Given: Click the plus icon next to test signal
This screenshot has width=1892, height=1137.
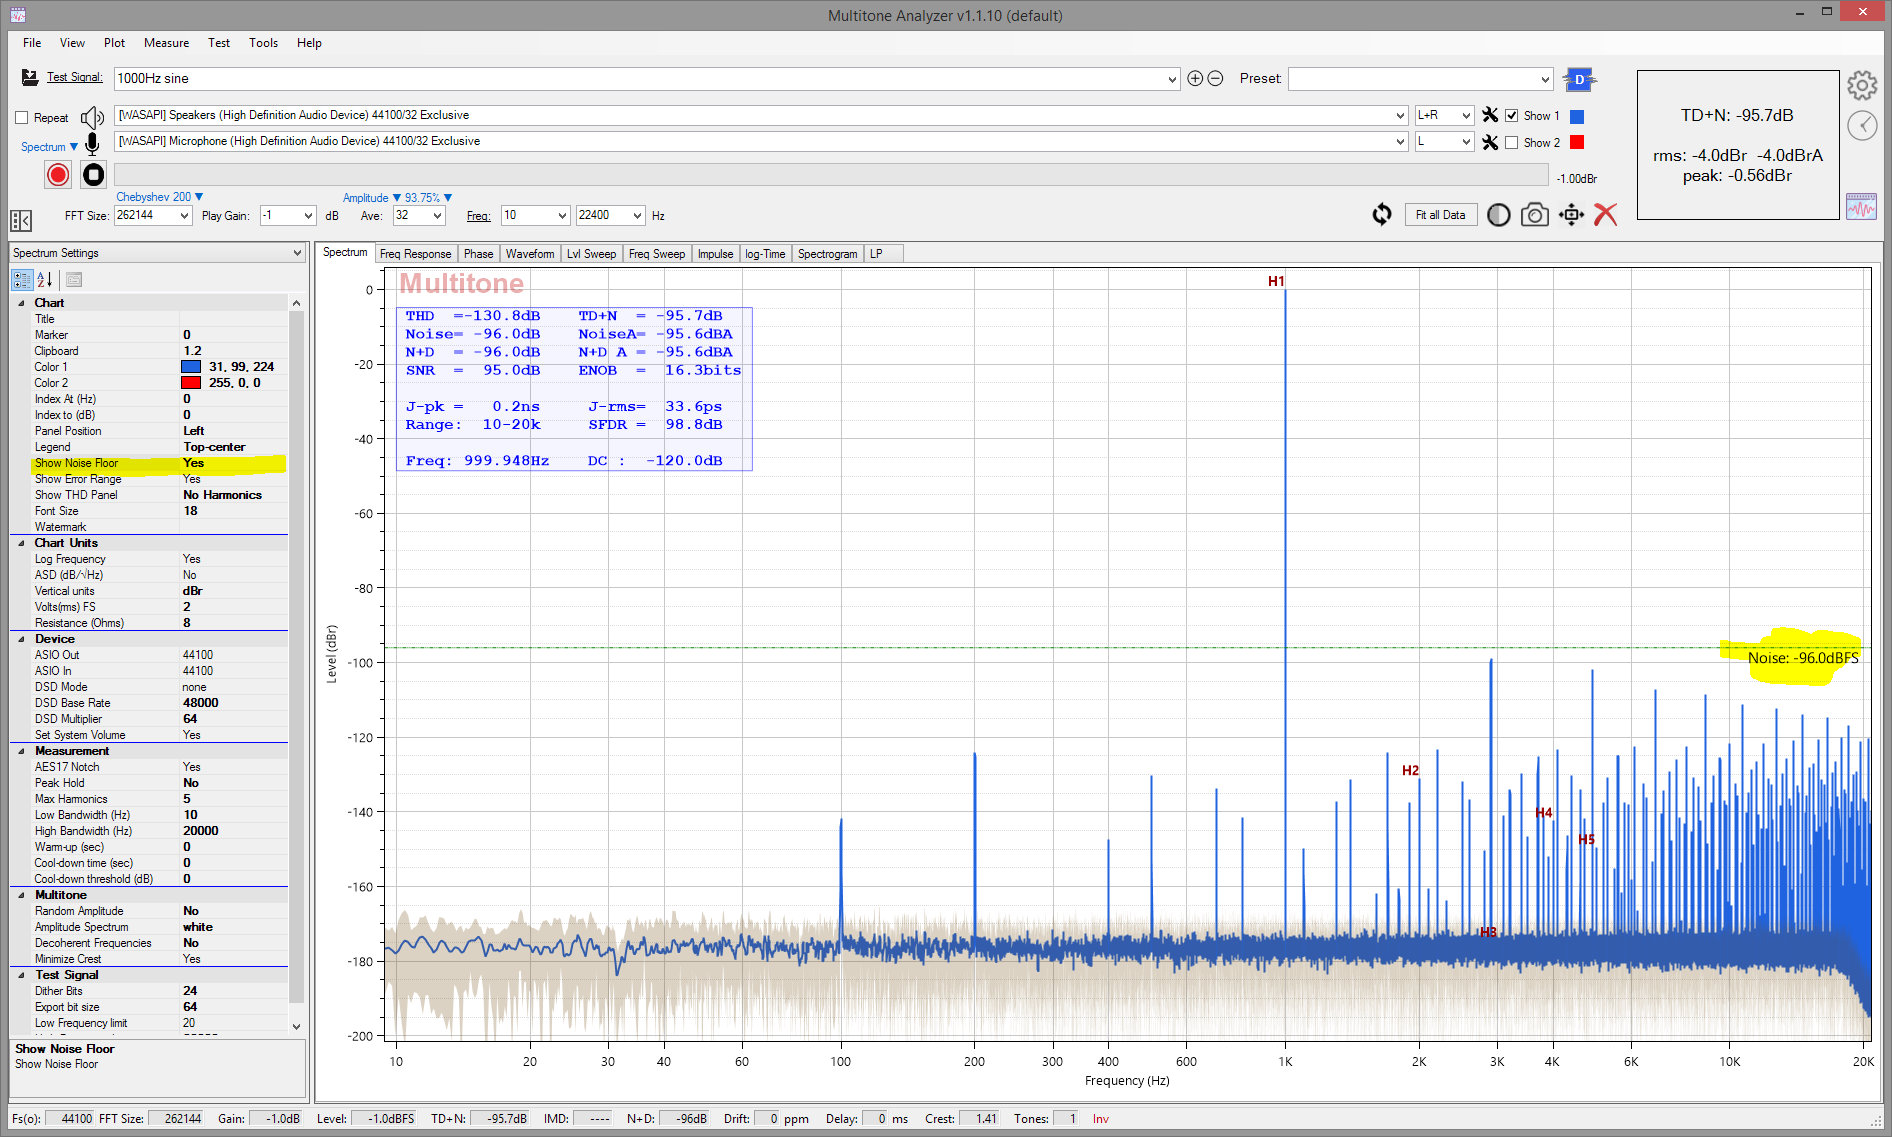Looking at the screenshot, I should 1195,78.
